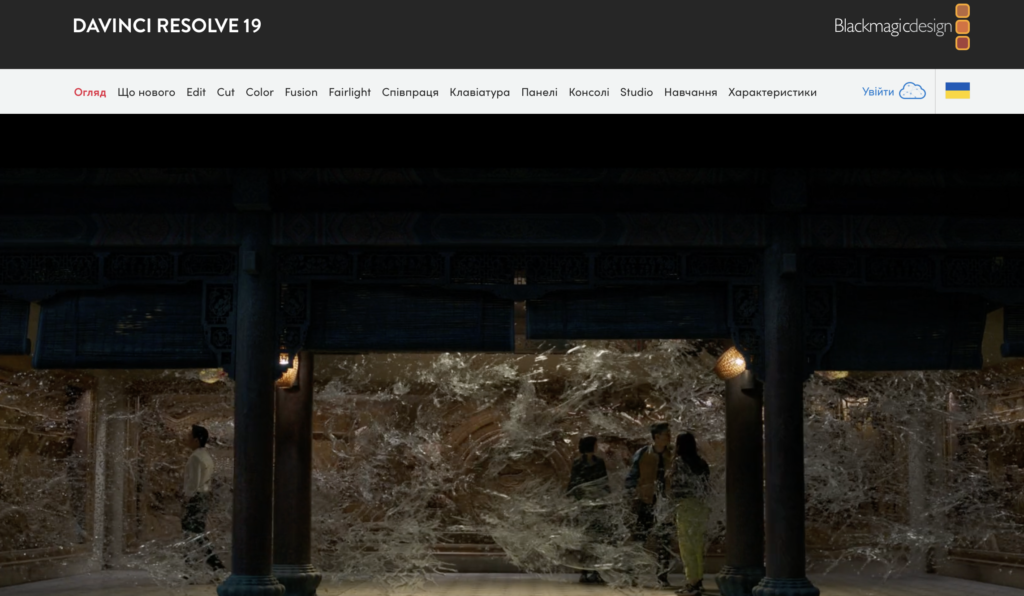The image size is (1024, 596).
Task: Open the Співпраця collaboration page
Action: tap(410, 92)
